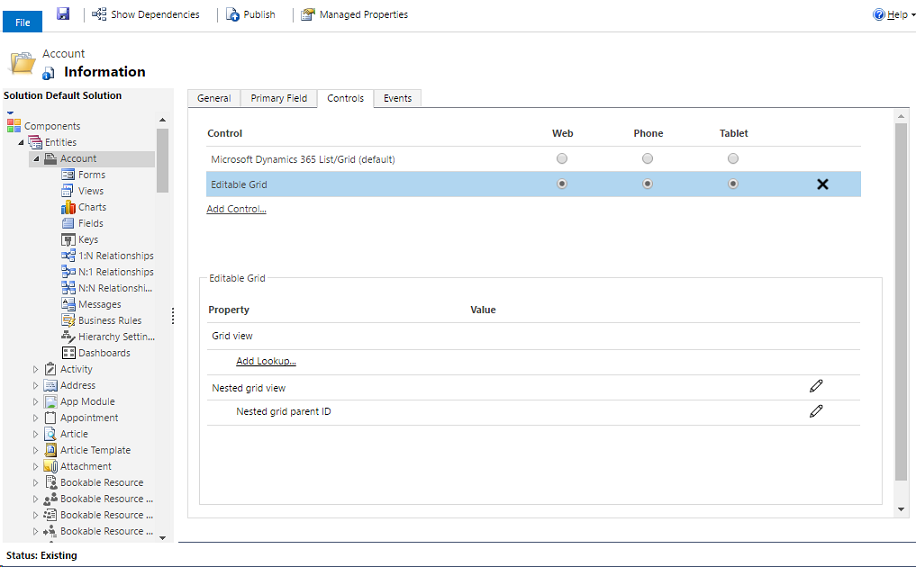Open Managed Properties icon
This screenshot has height=567, width=916.
click(x=308, y=15)
